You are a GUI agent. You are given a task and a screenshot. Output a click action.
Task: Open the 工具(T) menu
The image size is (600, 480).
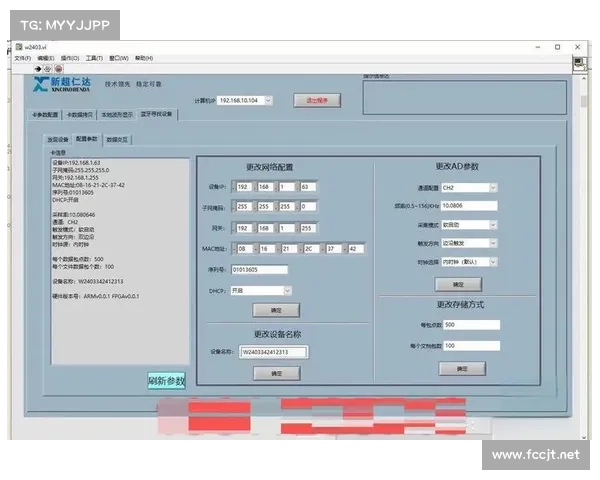coord(94,58)
